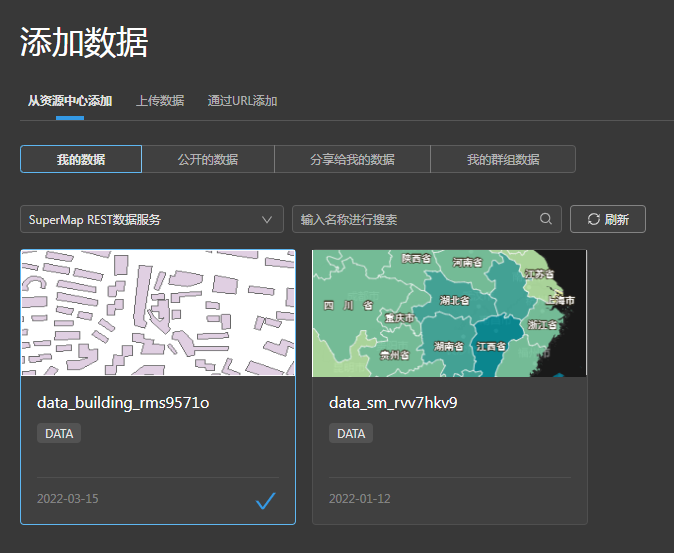Image resolution: width=674 pixels, height=553 pixels.
Task: Click DATA tag on data_sm_rvv7hkv9 card
Action: (x=351, y=434)
